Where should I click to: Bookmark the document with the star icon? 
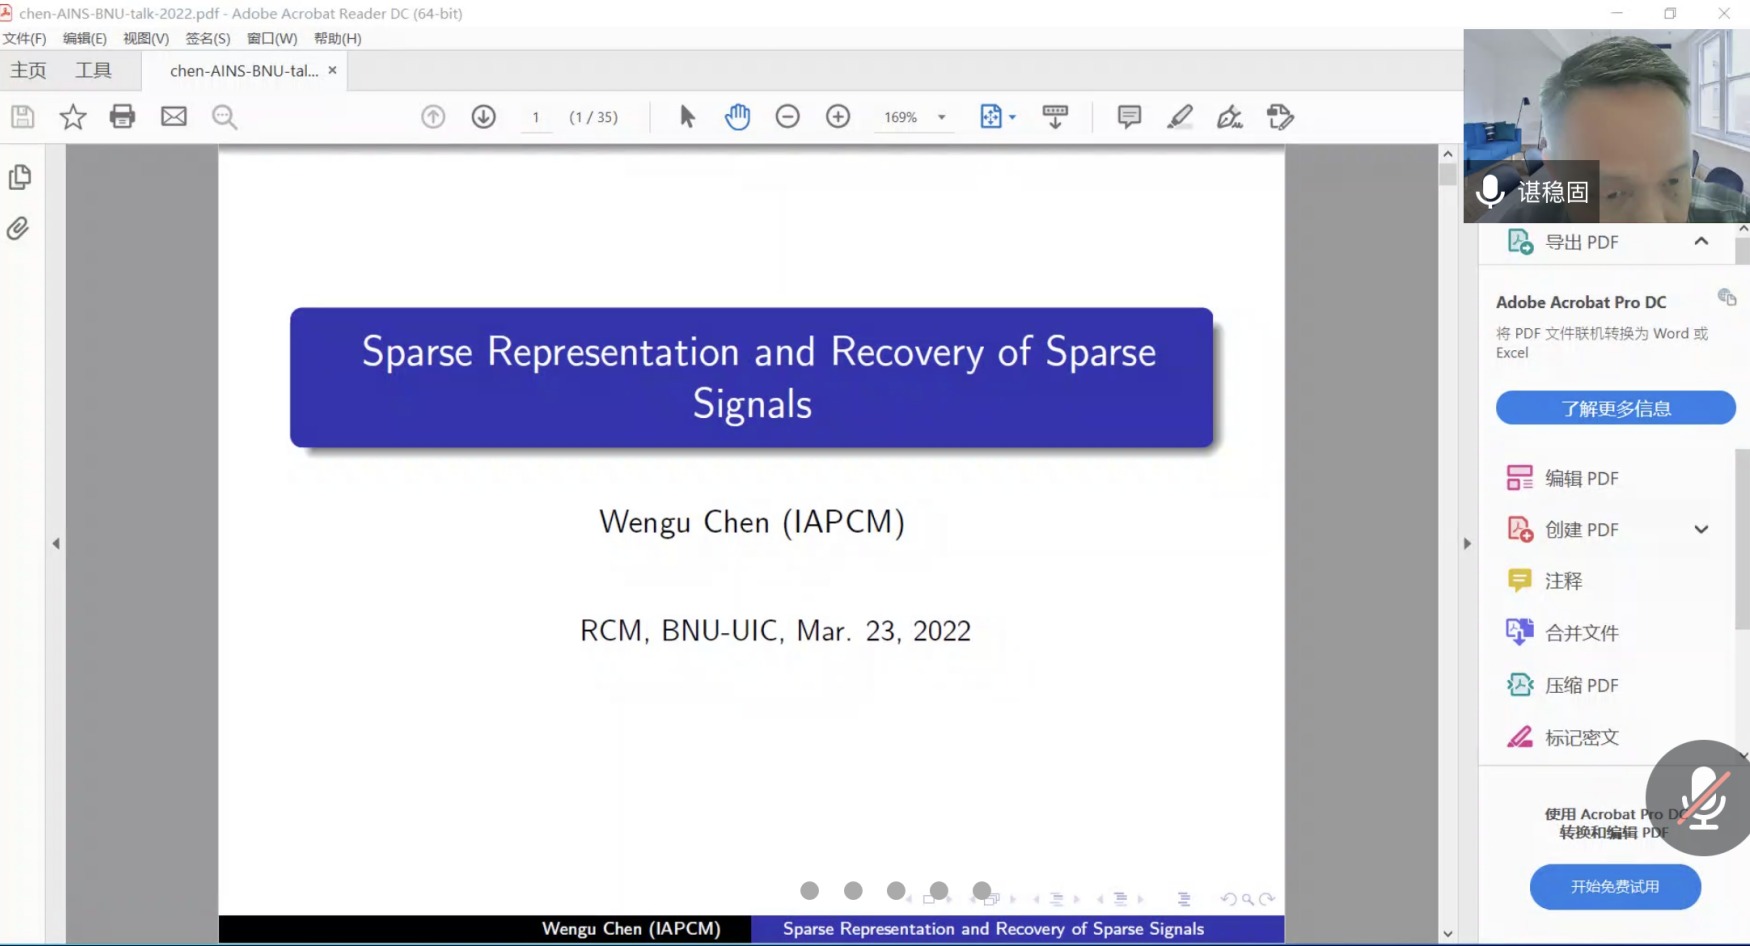(73, 117)
